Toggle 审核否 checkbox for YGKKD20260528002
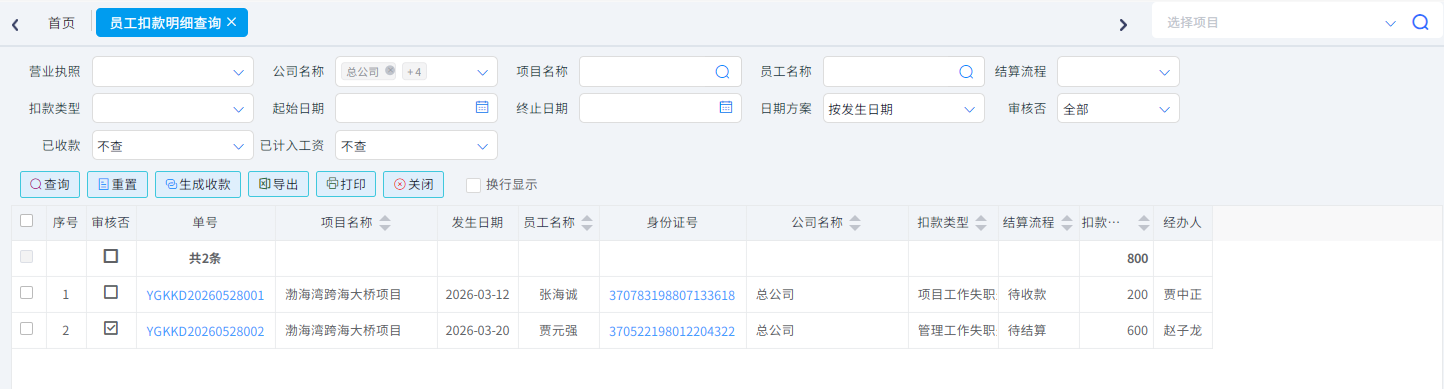 pos(111,328)
